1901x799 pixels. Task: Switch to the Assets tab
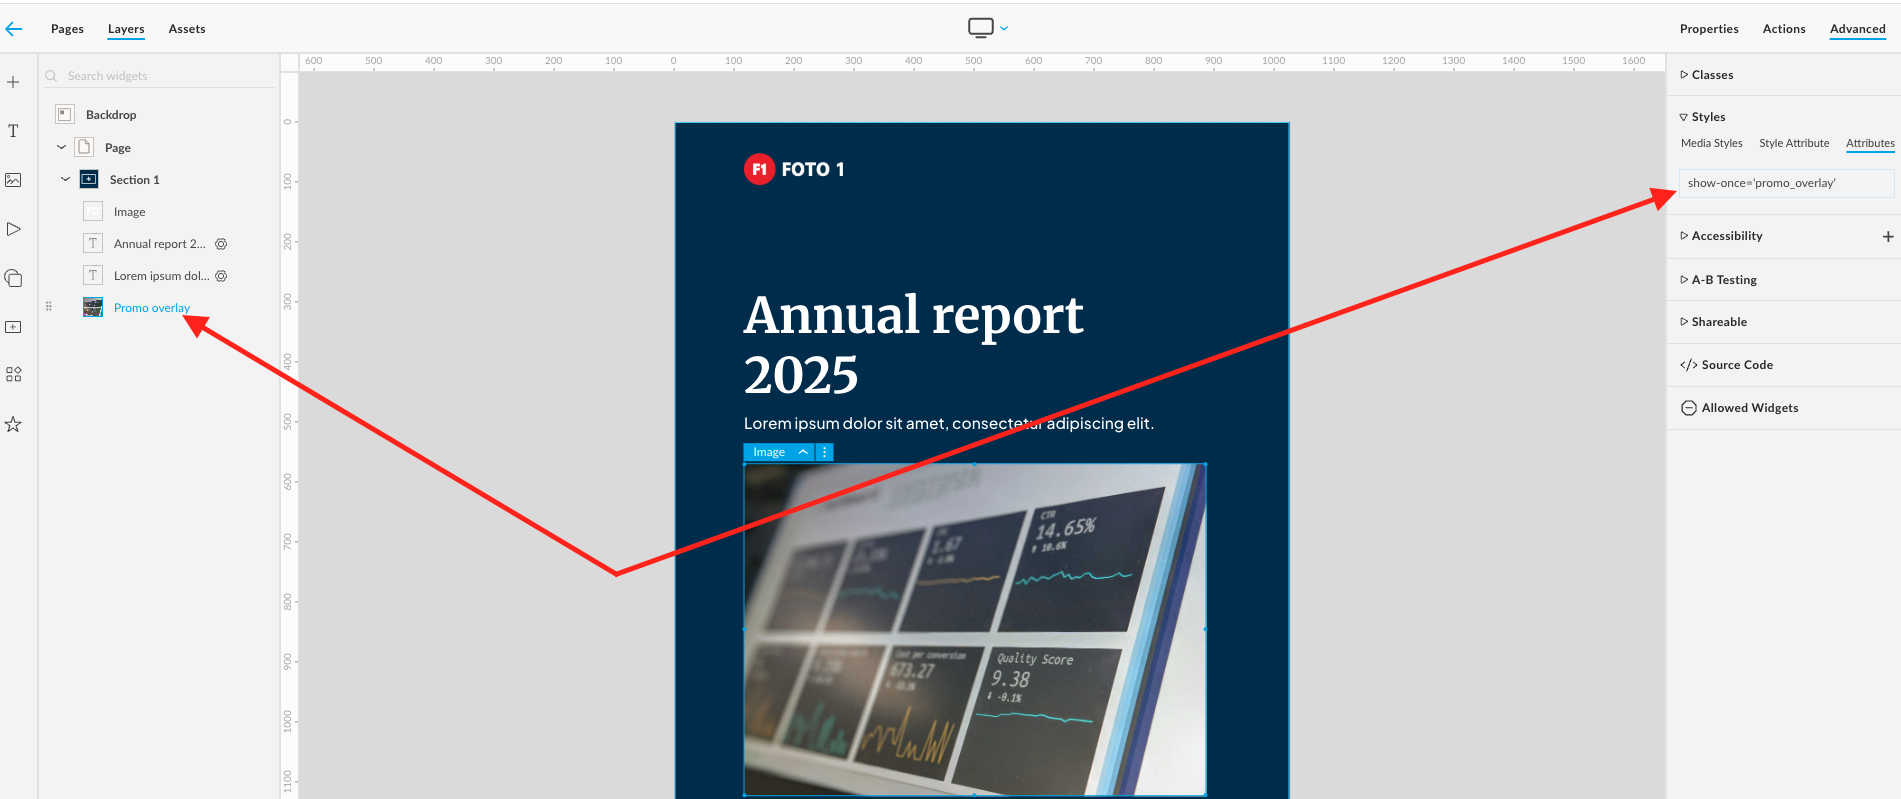187,29
